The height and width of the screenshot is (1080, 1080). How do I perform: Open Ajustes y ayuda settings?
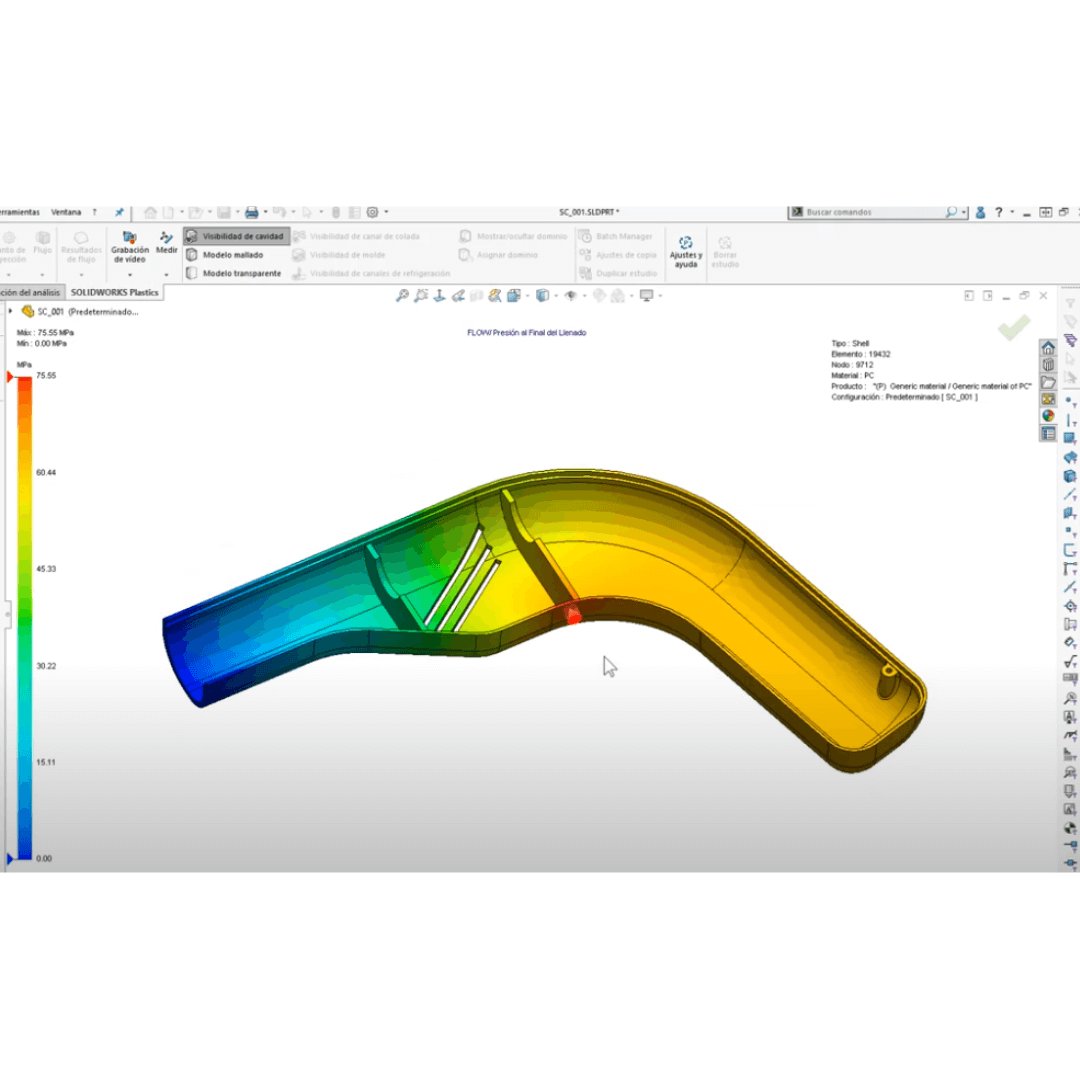click(x=685, y=252)
